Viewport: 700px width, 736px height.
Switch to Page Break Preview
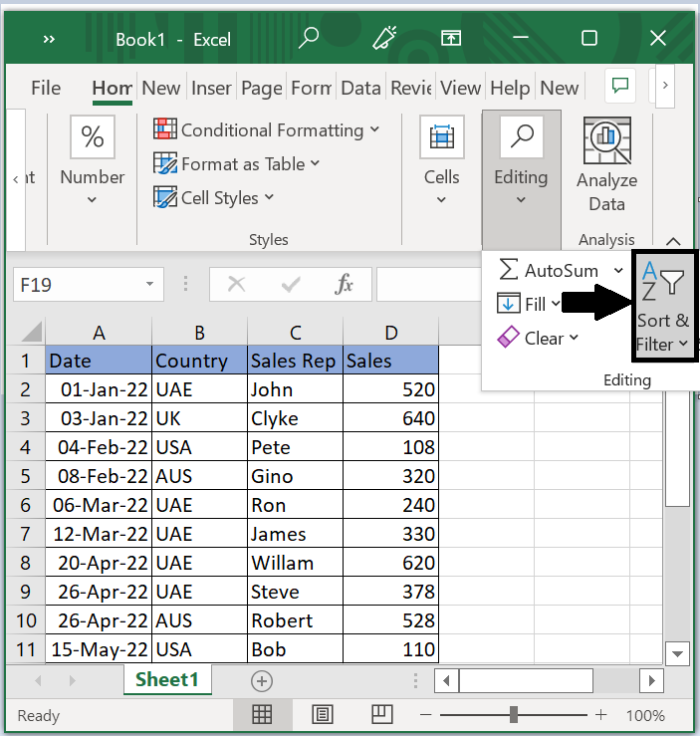click(x=382, y=715)
